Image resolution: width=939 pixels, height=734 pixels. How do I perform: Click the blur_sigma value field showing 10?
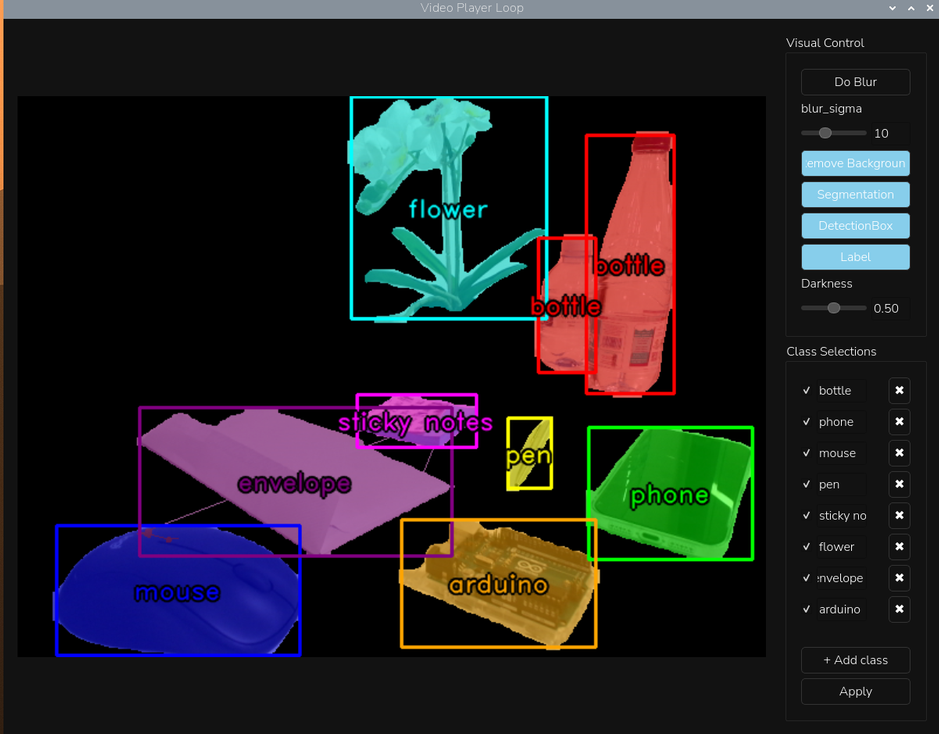[x=890, y=134]
